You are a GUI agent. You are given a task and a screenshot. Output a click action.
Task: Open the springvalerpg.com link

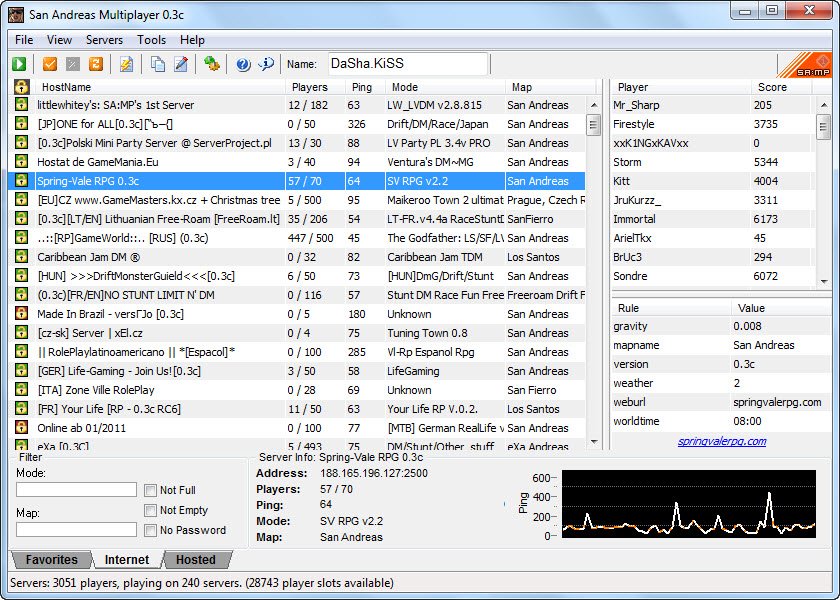[x=722, y=441]
